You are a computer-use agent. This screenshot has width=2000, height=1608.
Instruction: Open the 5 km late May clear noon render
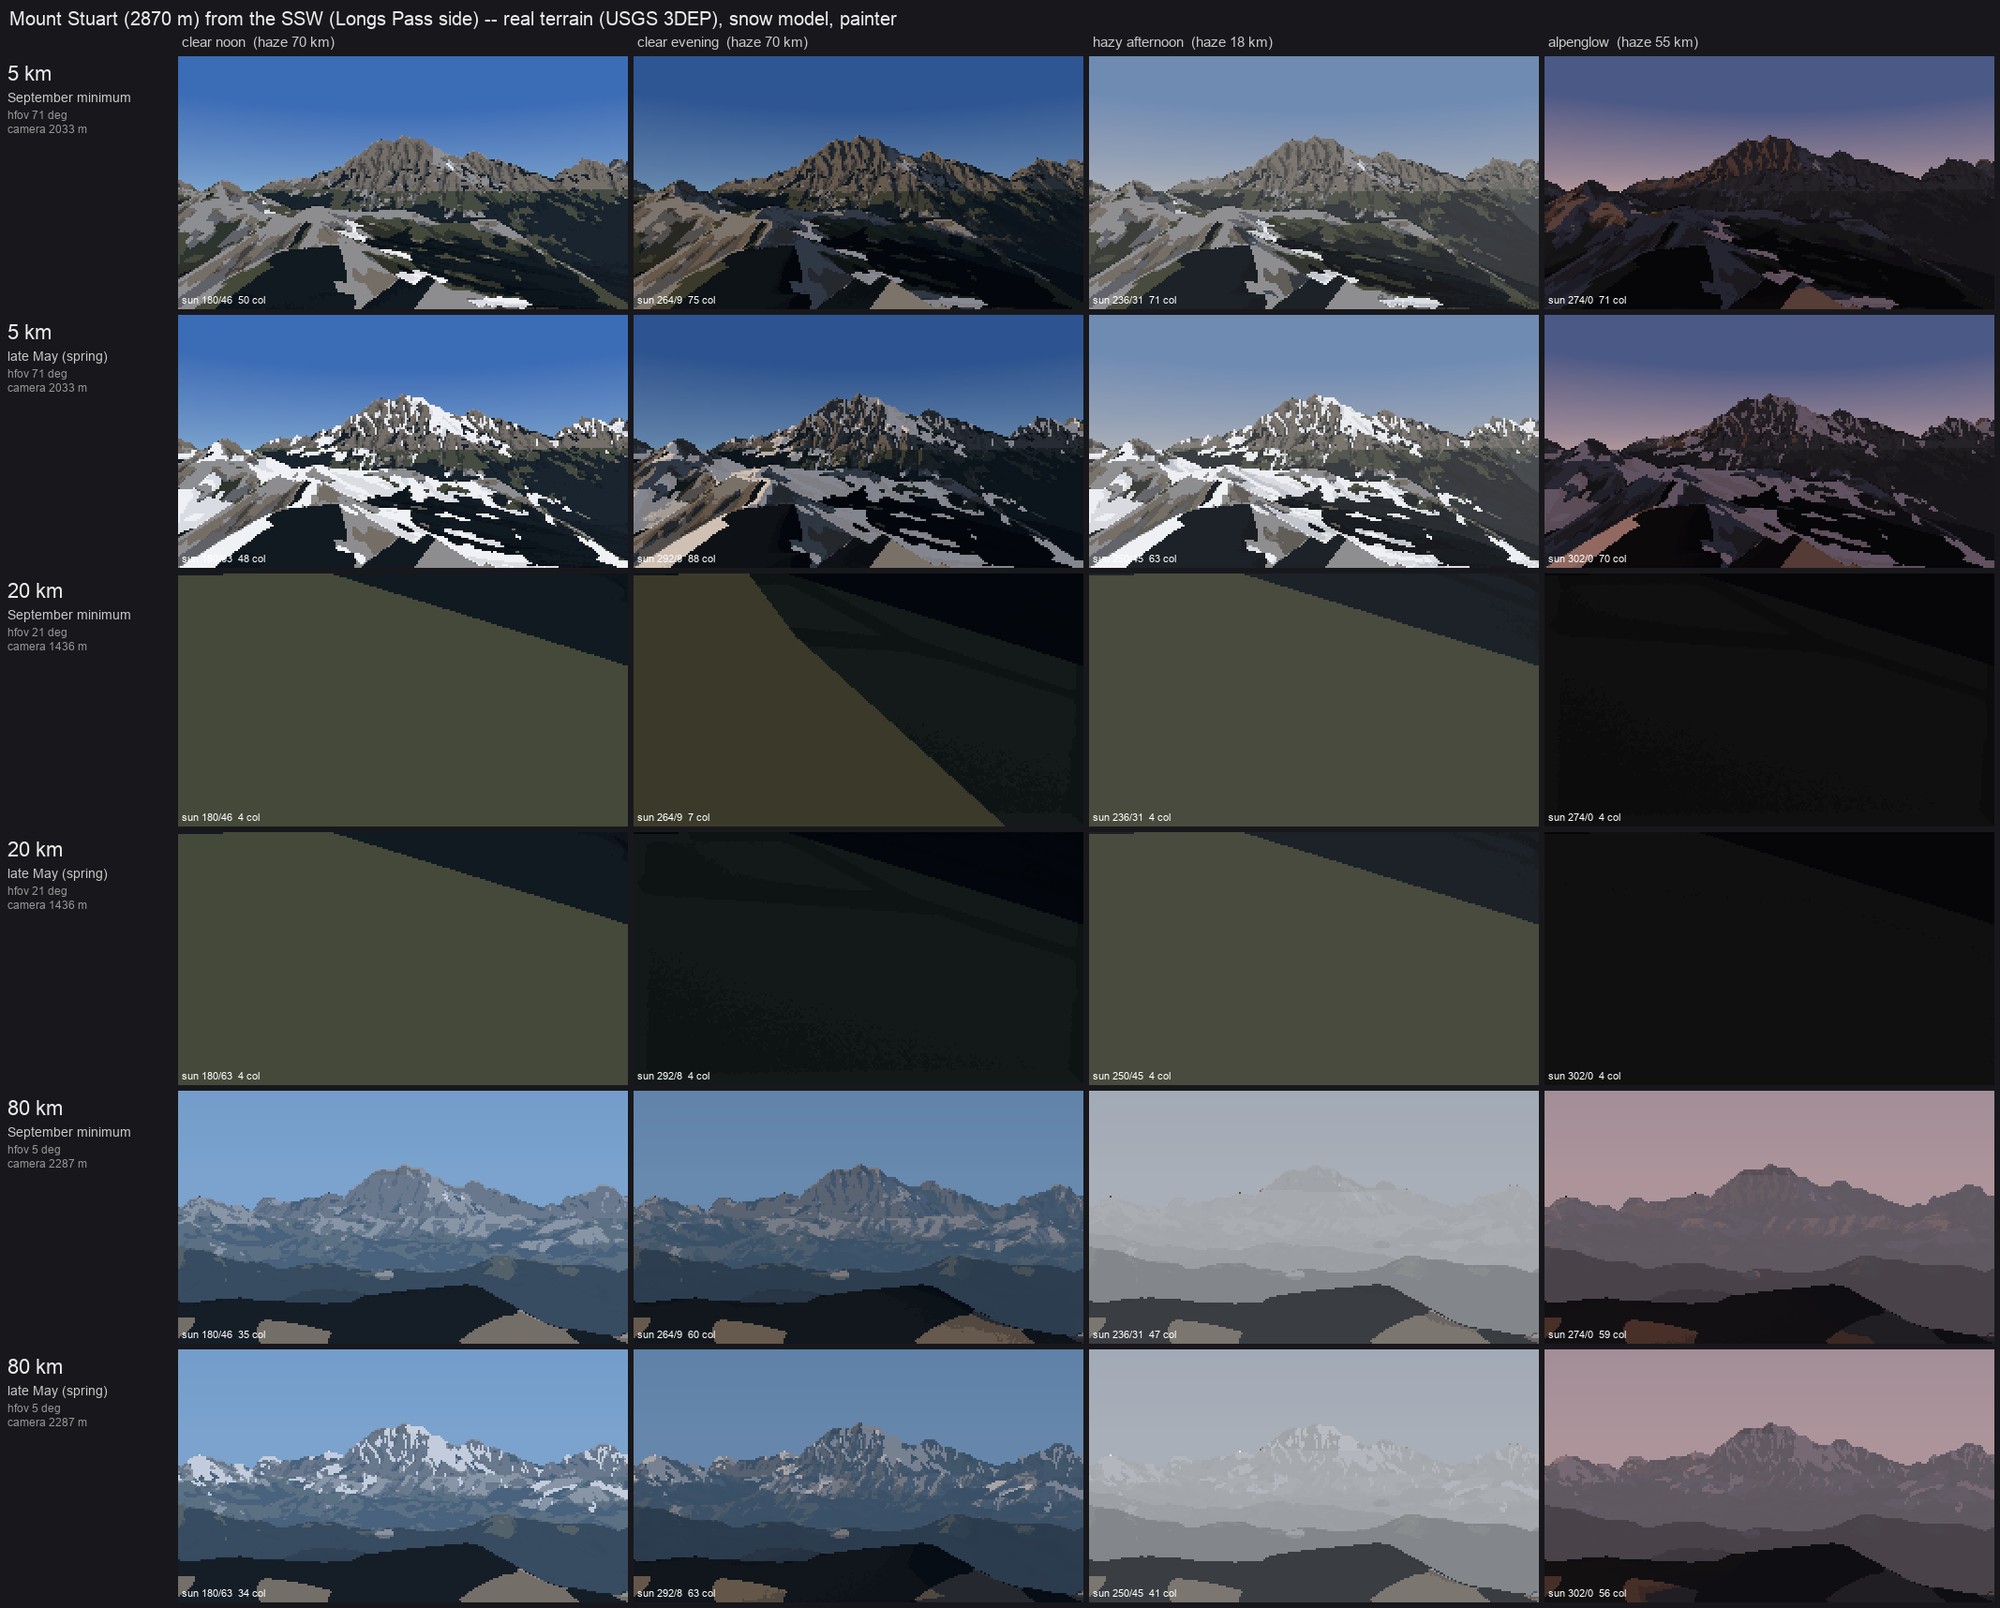pyautogui.click(x=403, y=441)
